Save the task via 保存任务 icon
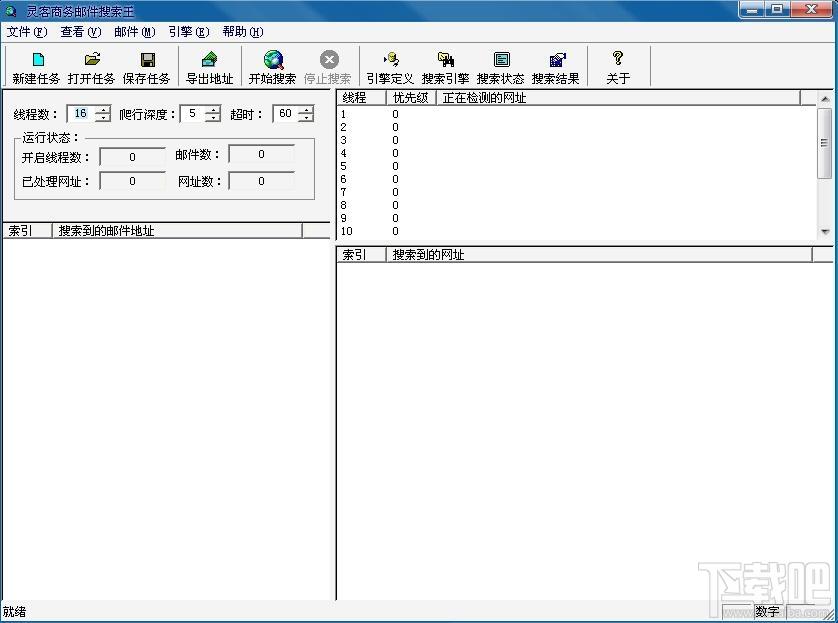Screen dimensions: 838x623 click(x=146, y=67)
